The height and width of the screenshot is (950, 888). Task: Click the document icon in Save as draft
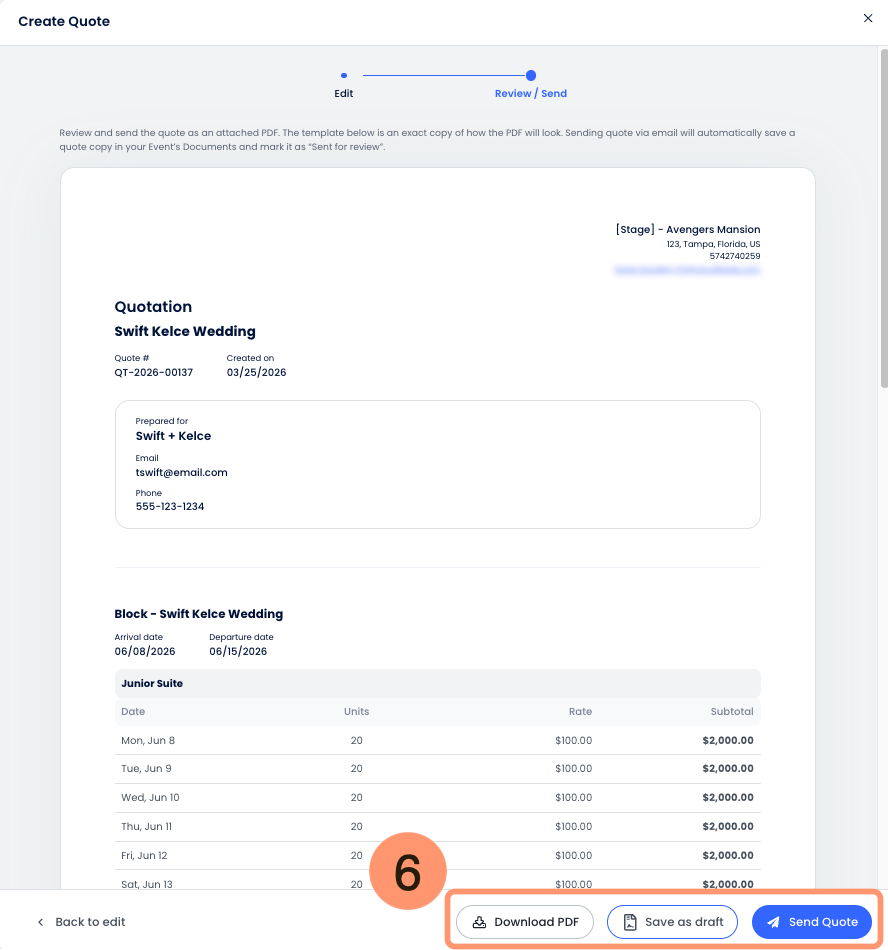pos(630,922)
